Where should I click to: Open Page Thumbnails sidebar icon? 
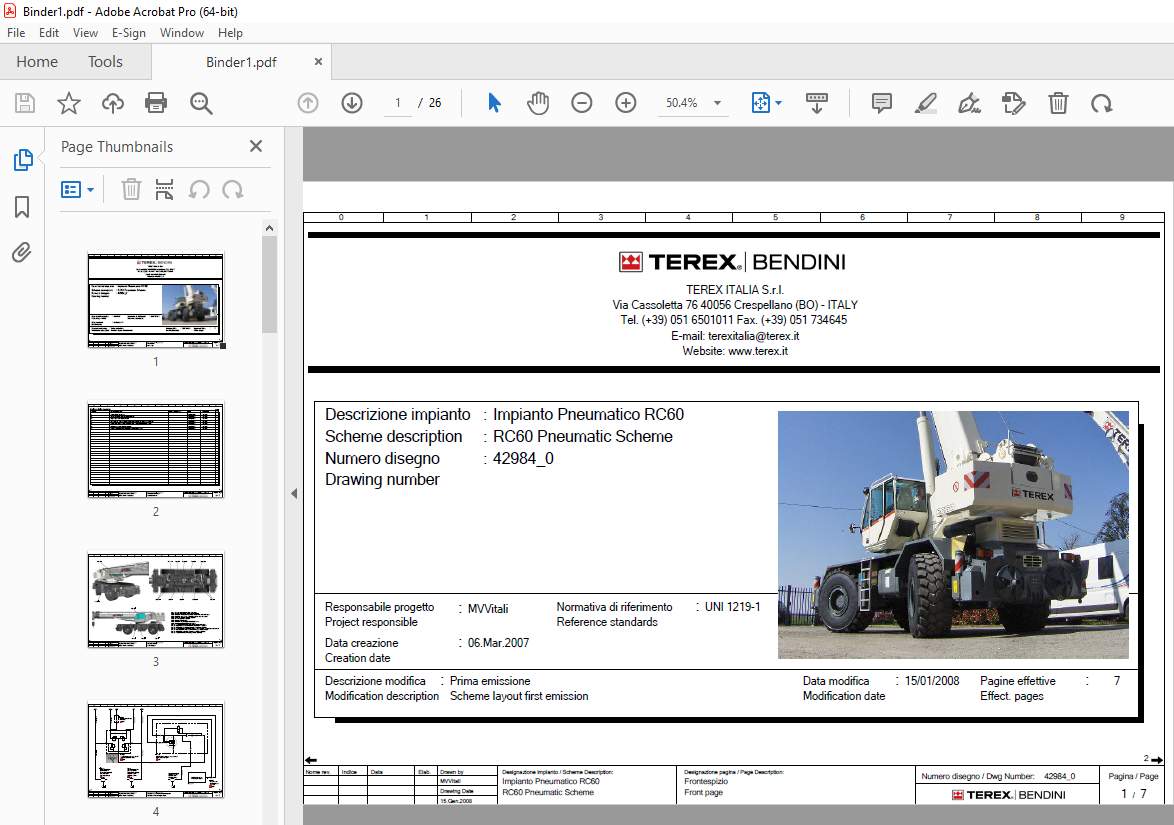[23, 159]
